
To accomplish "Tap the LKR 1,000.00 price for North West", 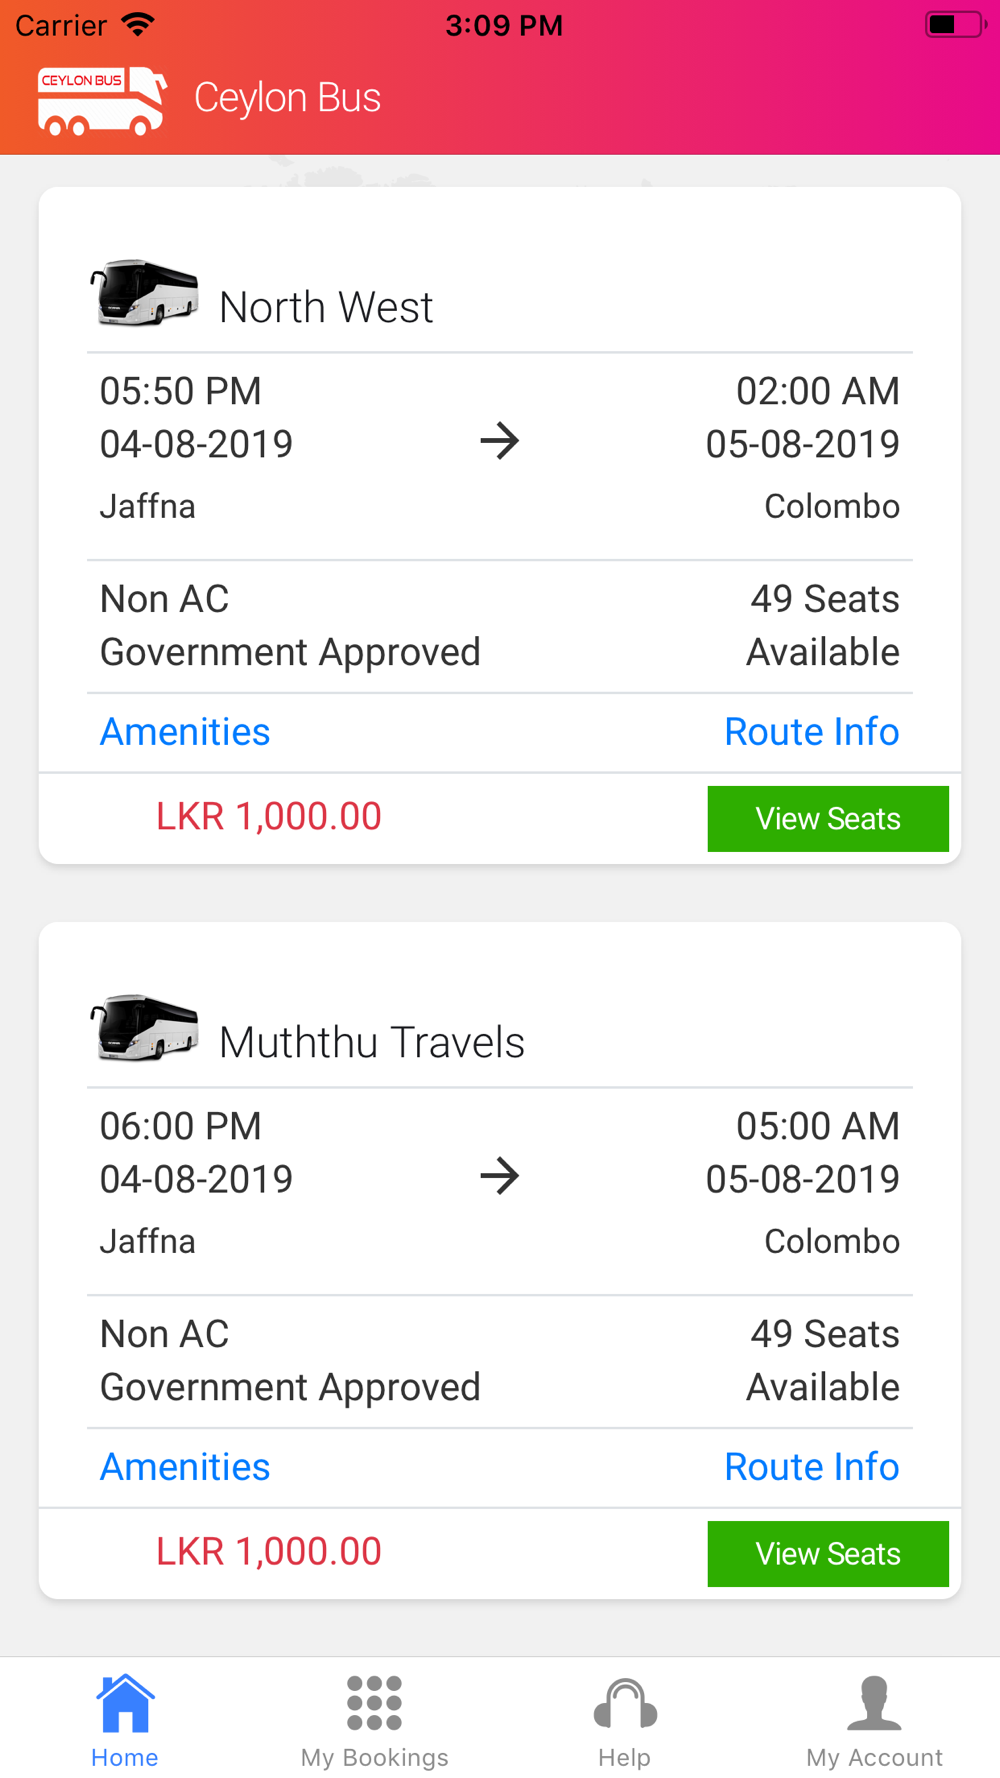I will (x=269, y=817).
